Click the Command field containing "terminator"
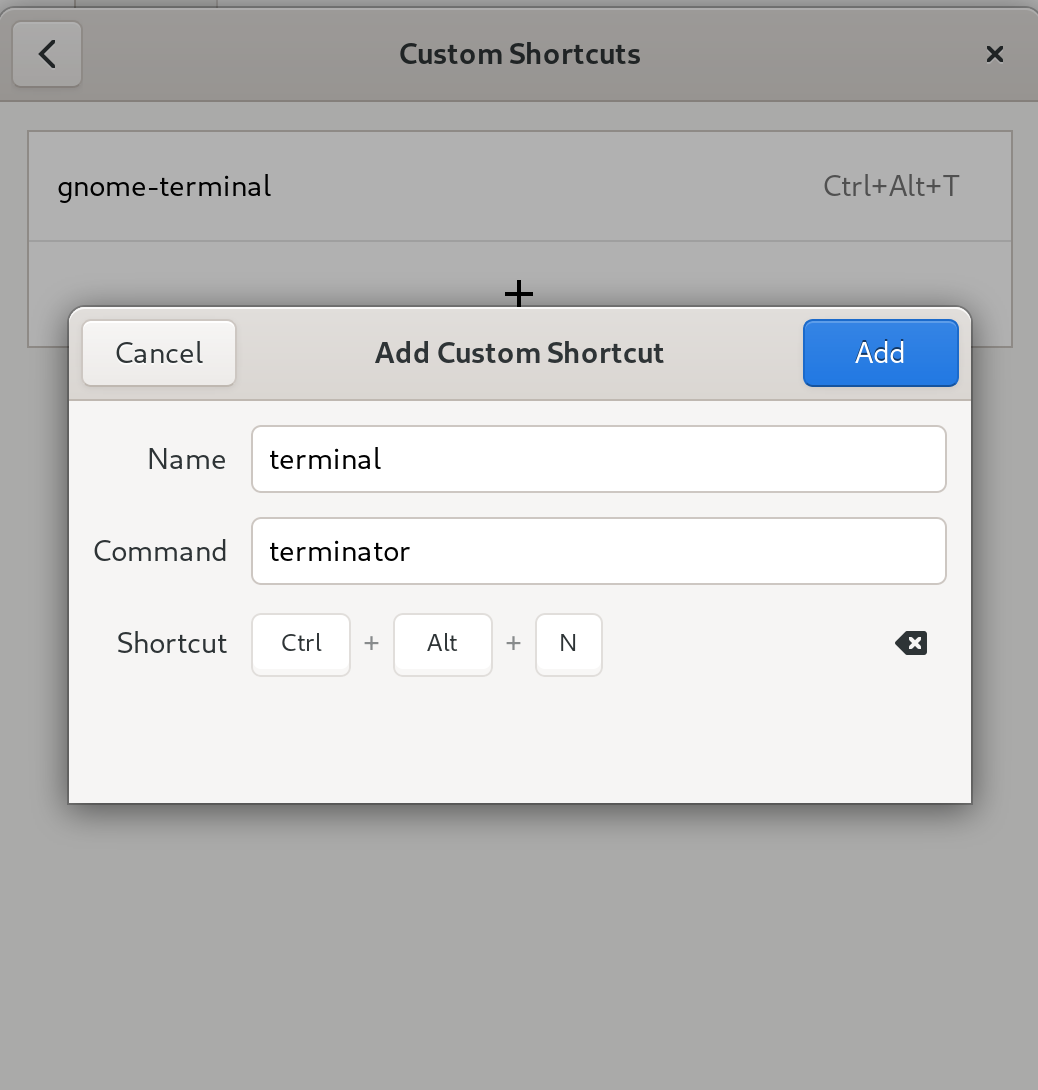 [x=598, y=551]
